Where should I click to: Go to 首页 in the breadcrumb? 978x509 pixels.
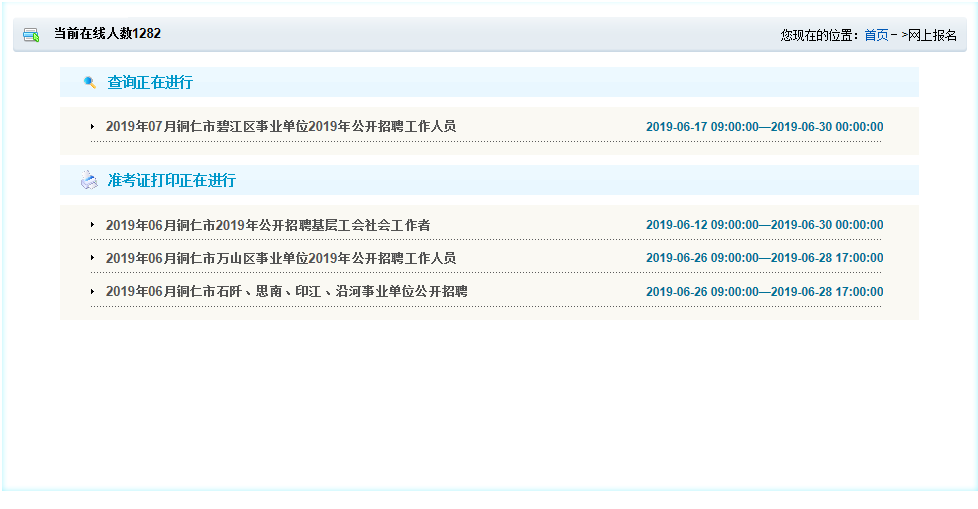(875, 35)
